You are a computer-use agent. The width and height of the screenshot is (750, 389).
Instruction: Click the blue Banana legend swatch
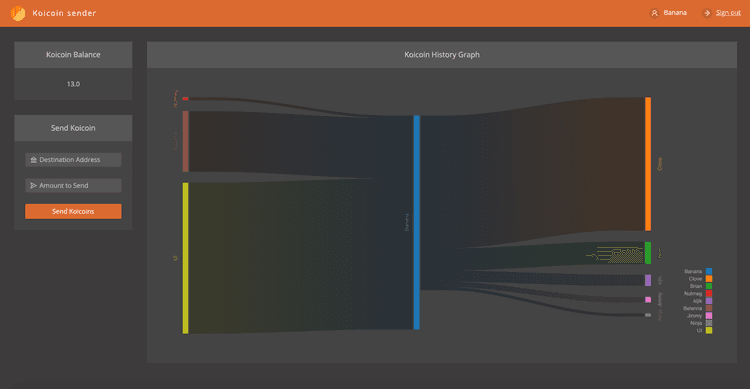709,271
